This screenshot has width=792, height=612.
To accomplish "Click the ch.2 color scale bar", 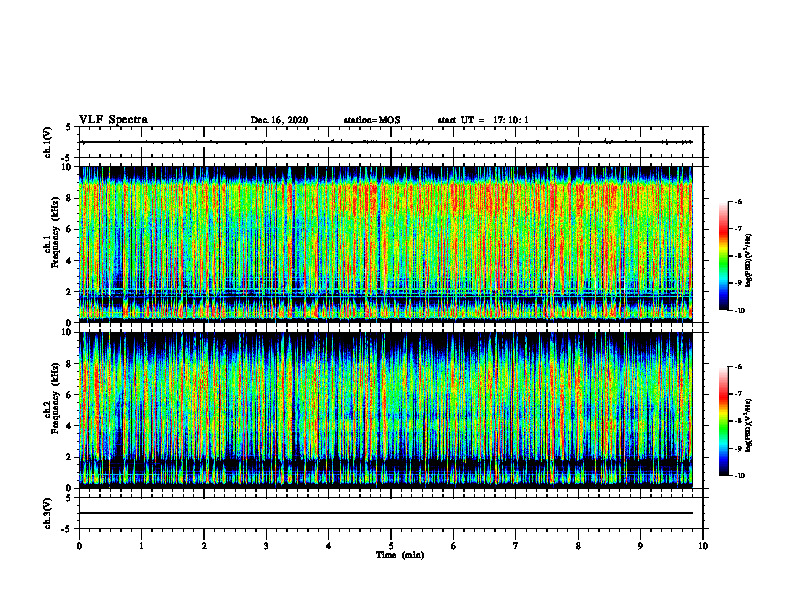I will 723,421.
